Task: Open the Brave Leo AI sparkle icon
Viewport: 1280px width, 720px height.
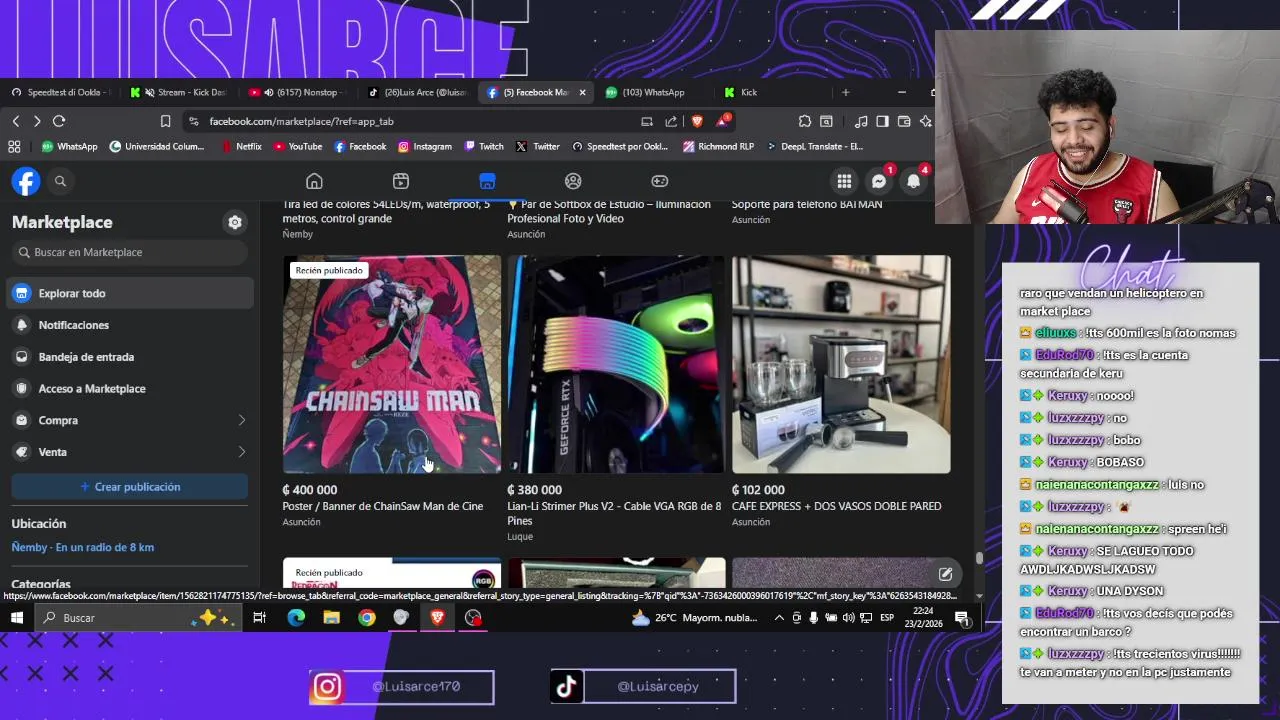Action: click(x=926, y=121)
